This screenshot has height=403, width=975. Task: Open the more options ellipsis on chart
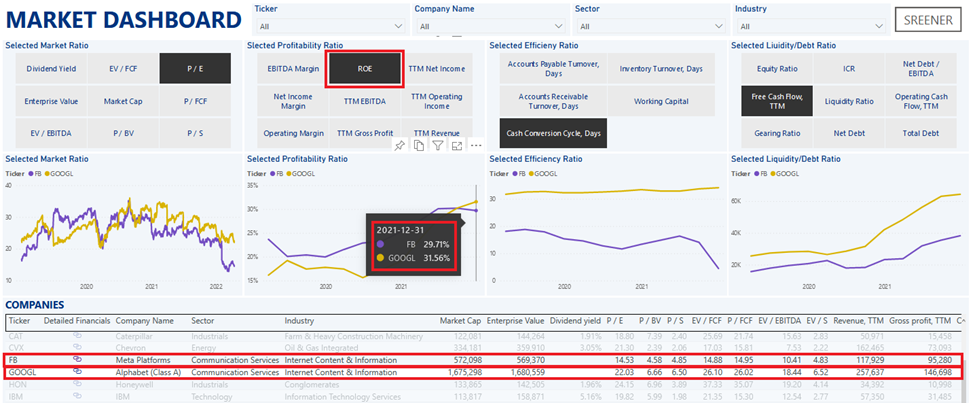pyautogui.click(x=475, y=146)
